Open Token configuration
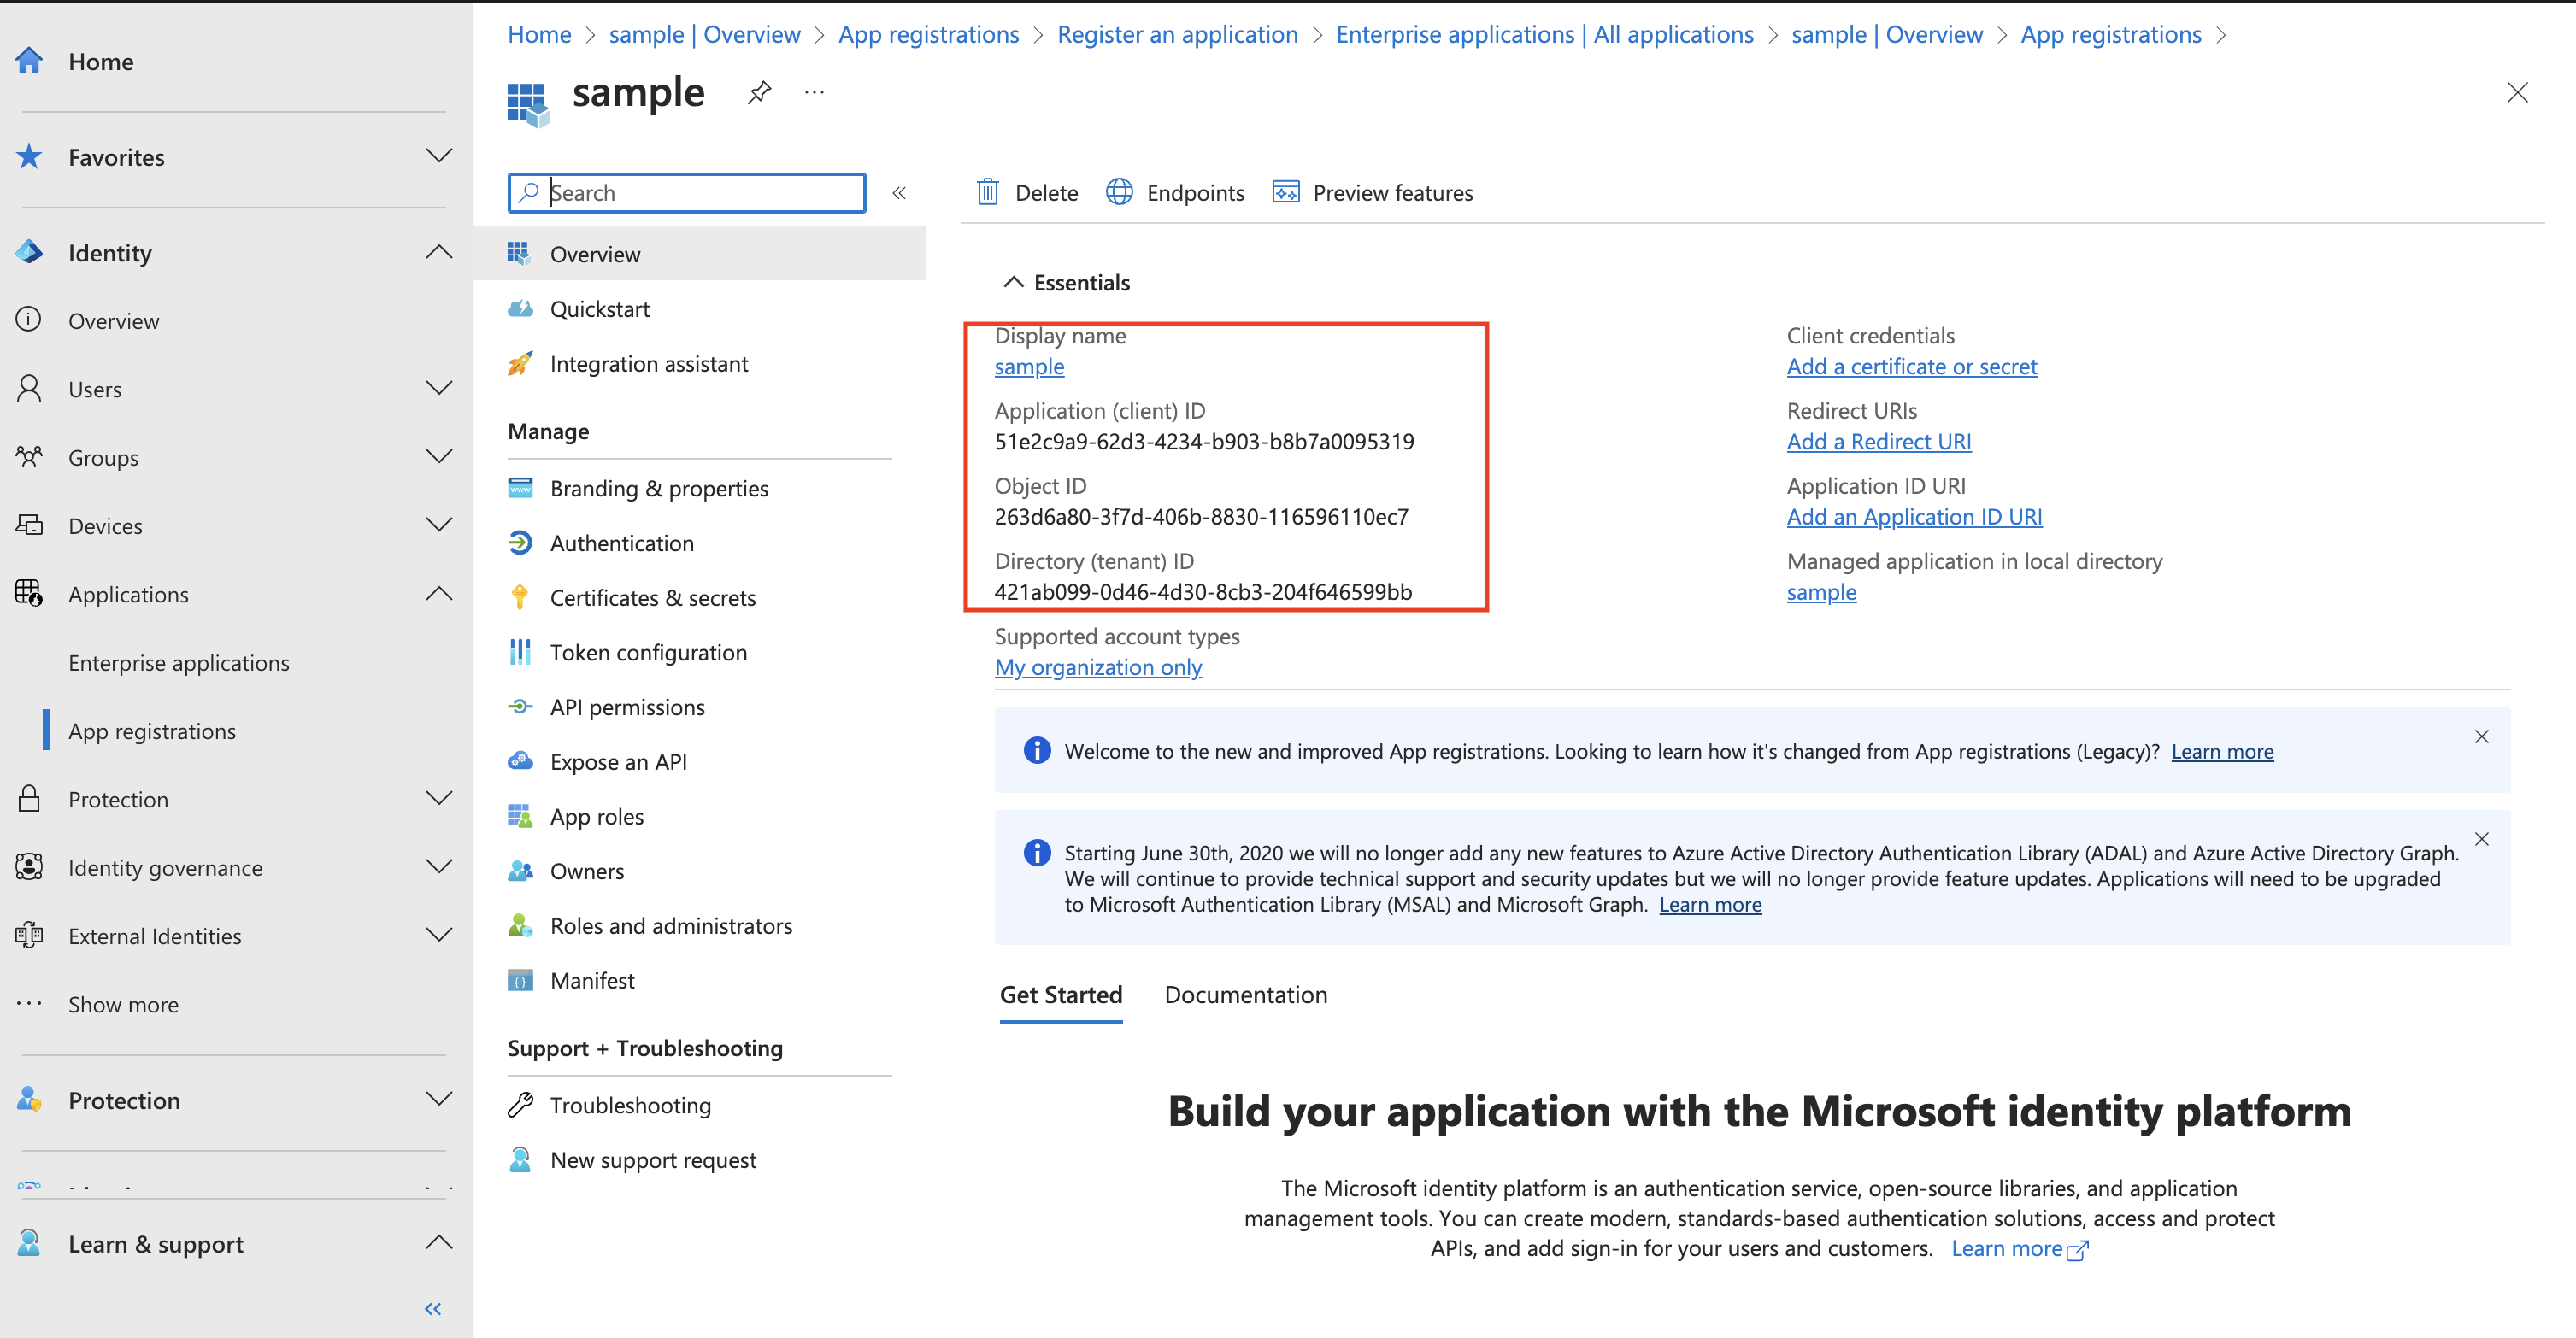This screenshot has width=2576, height=1338. [647, 653]
